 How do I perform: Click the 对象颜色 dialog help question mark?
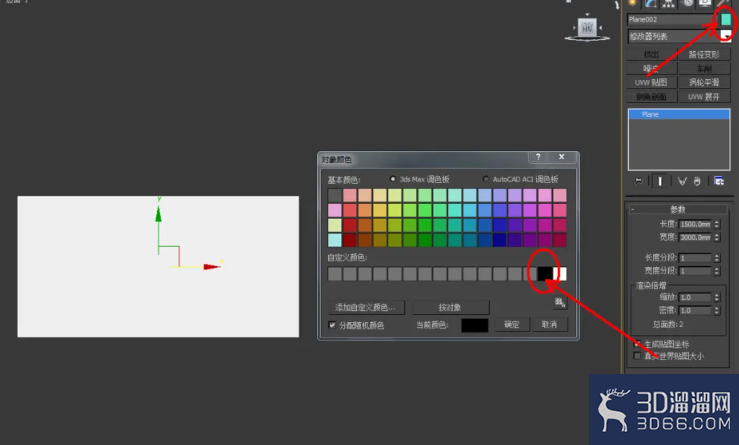pos(538,157)
